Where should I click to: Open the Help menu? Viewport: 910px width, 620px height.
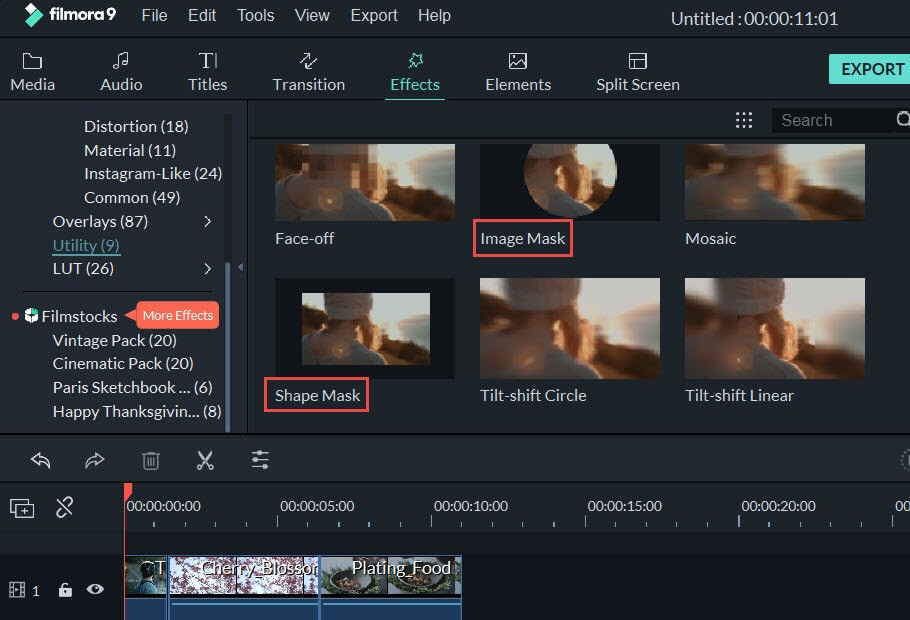434,15
